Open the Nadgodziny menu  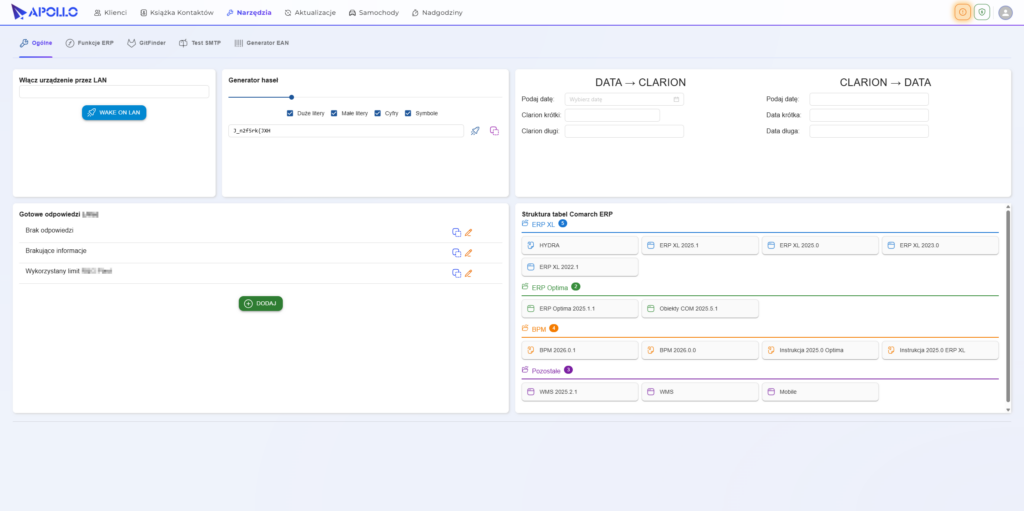point(437,12)
